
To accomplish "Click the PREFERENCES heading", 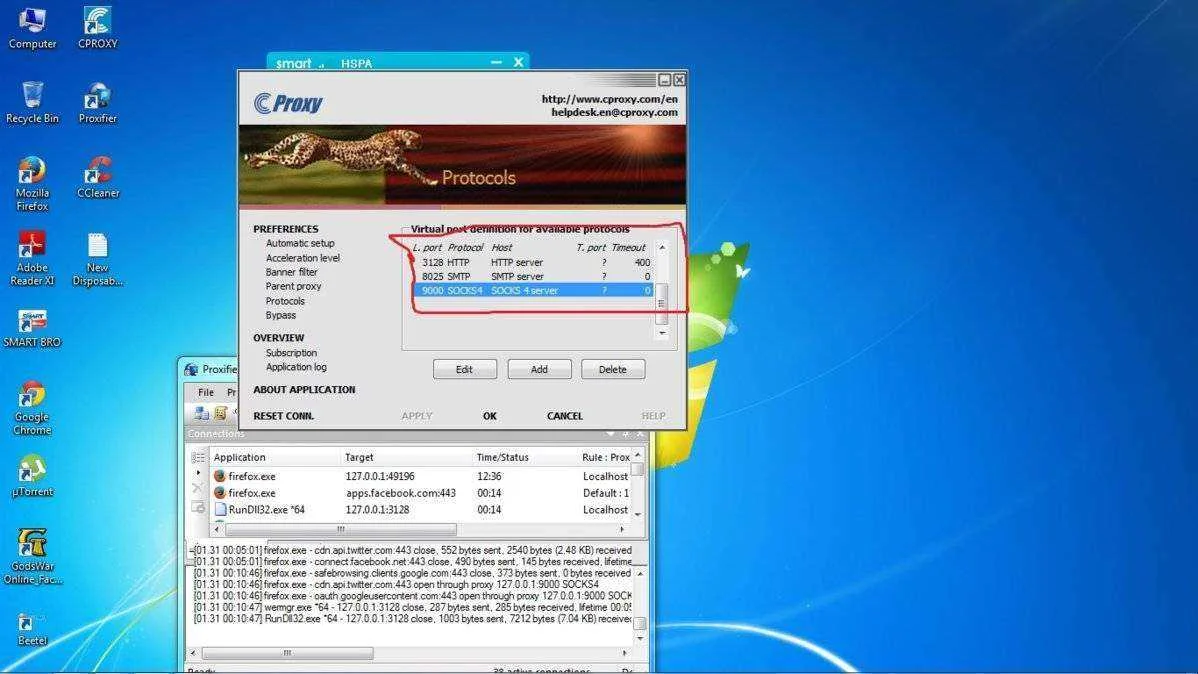I will pos(286,228).
